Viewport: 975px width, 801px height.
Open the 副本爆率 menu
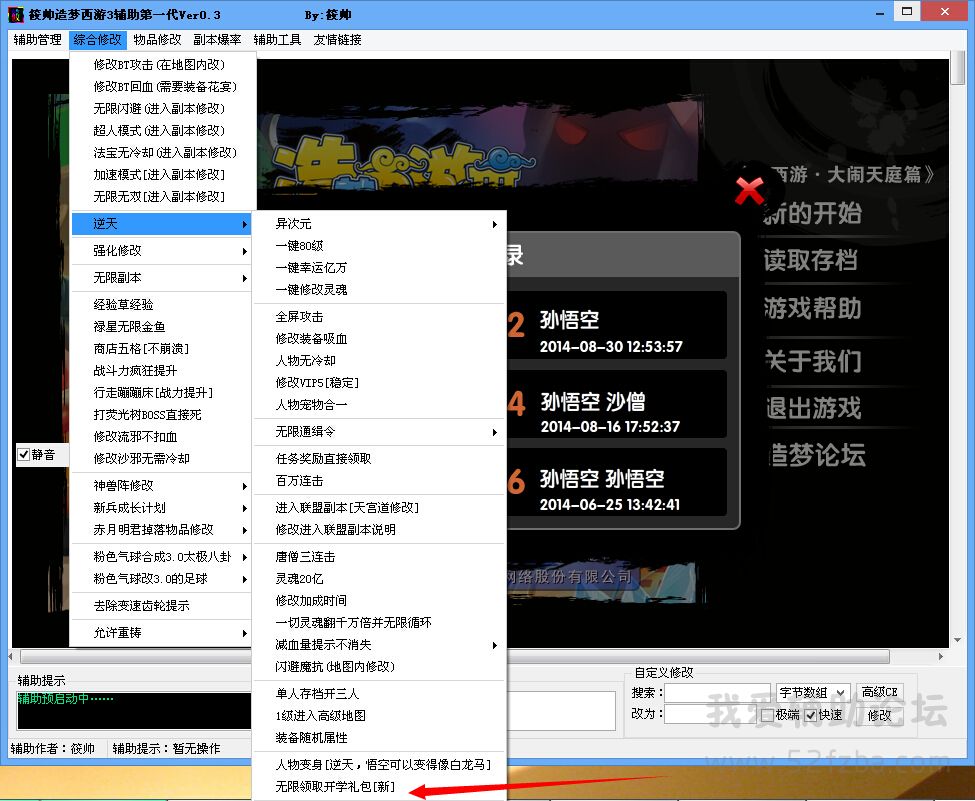click(217, 40)
